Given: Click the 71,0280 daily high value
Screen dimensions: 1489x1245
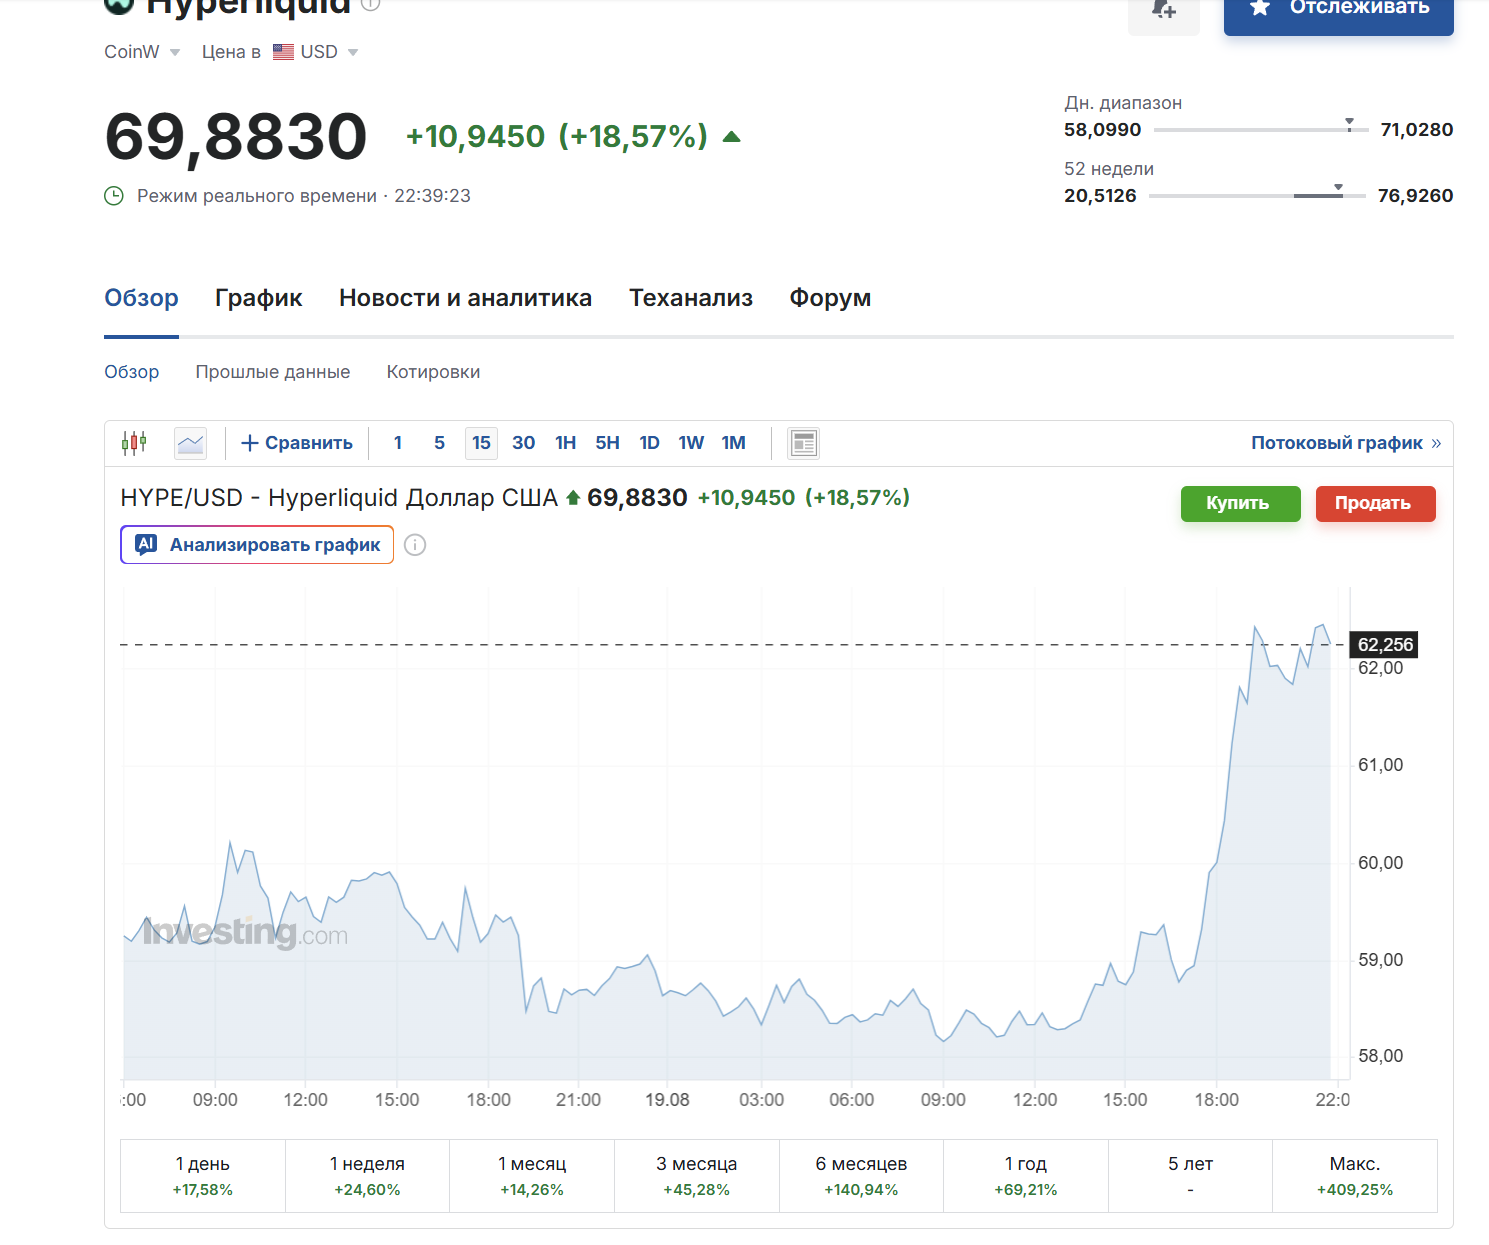Looking at the screenshot, I should pyautogui.click(x=1416, y=130).
